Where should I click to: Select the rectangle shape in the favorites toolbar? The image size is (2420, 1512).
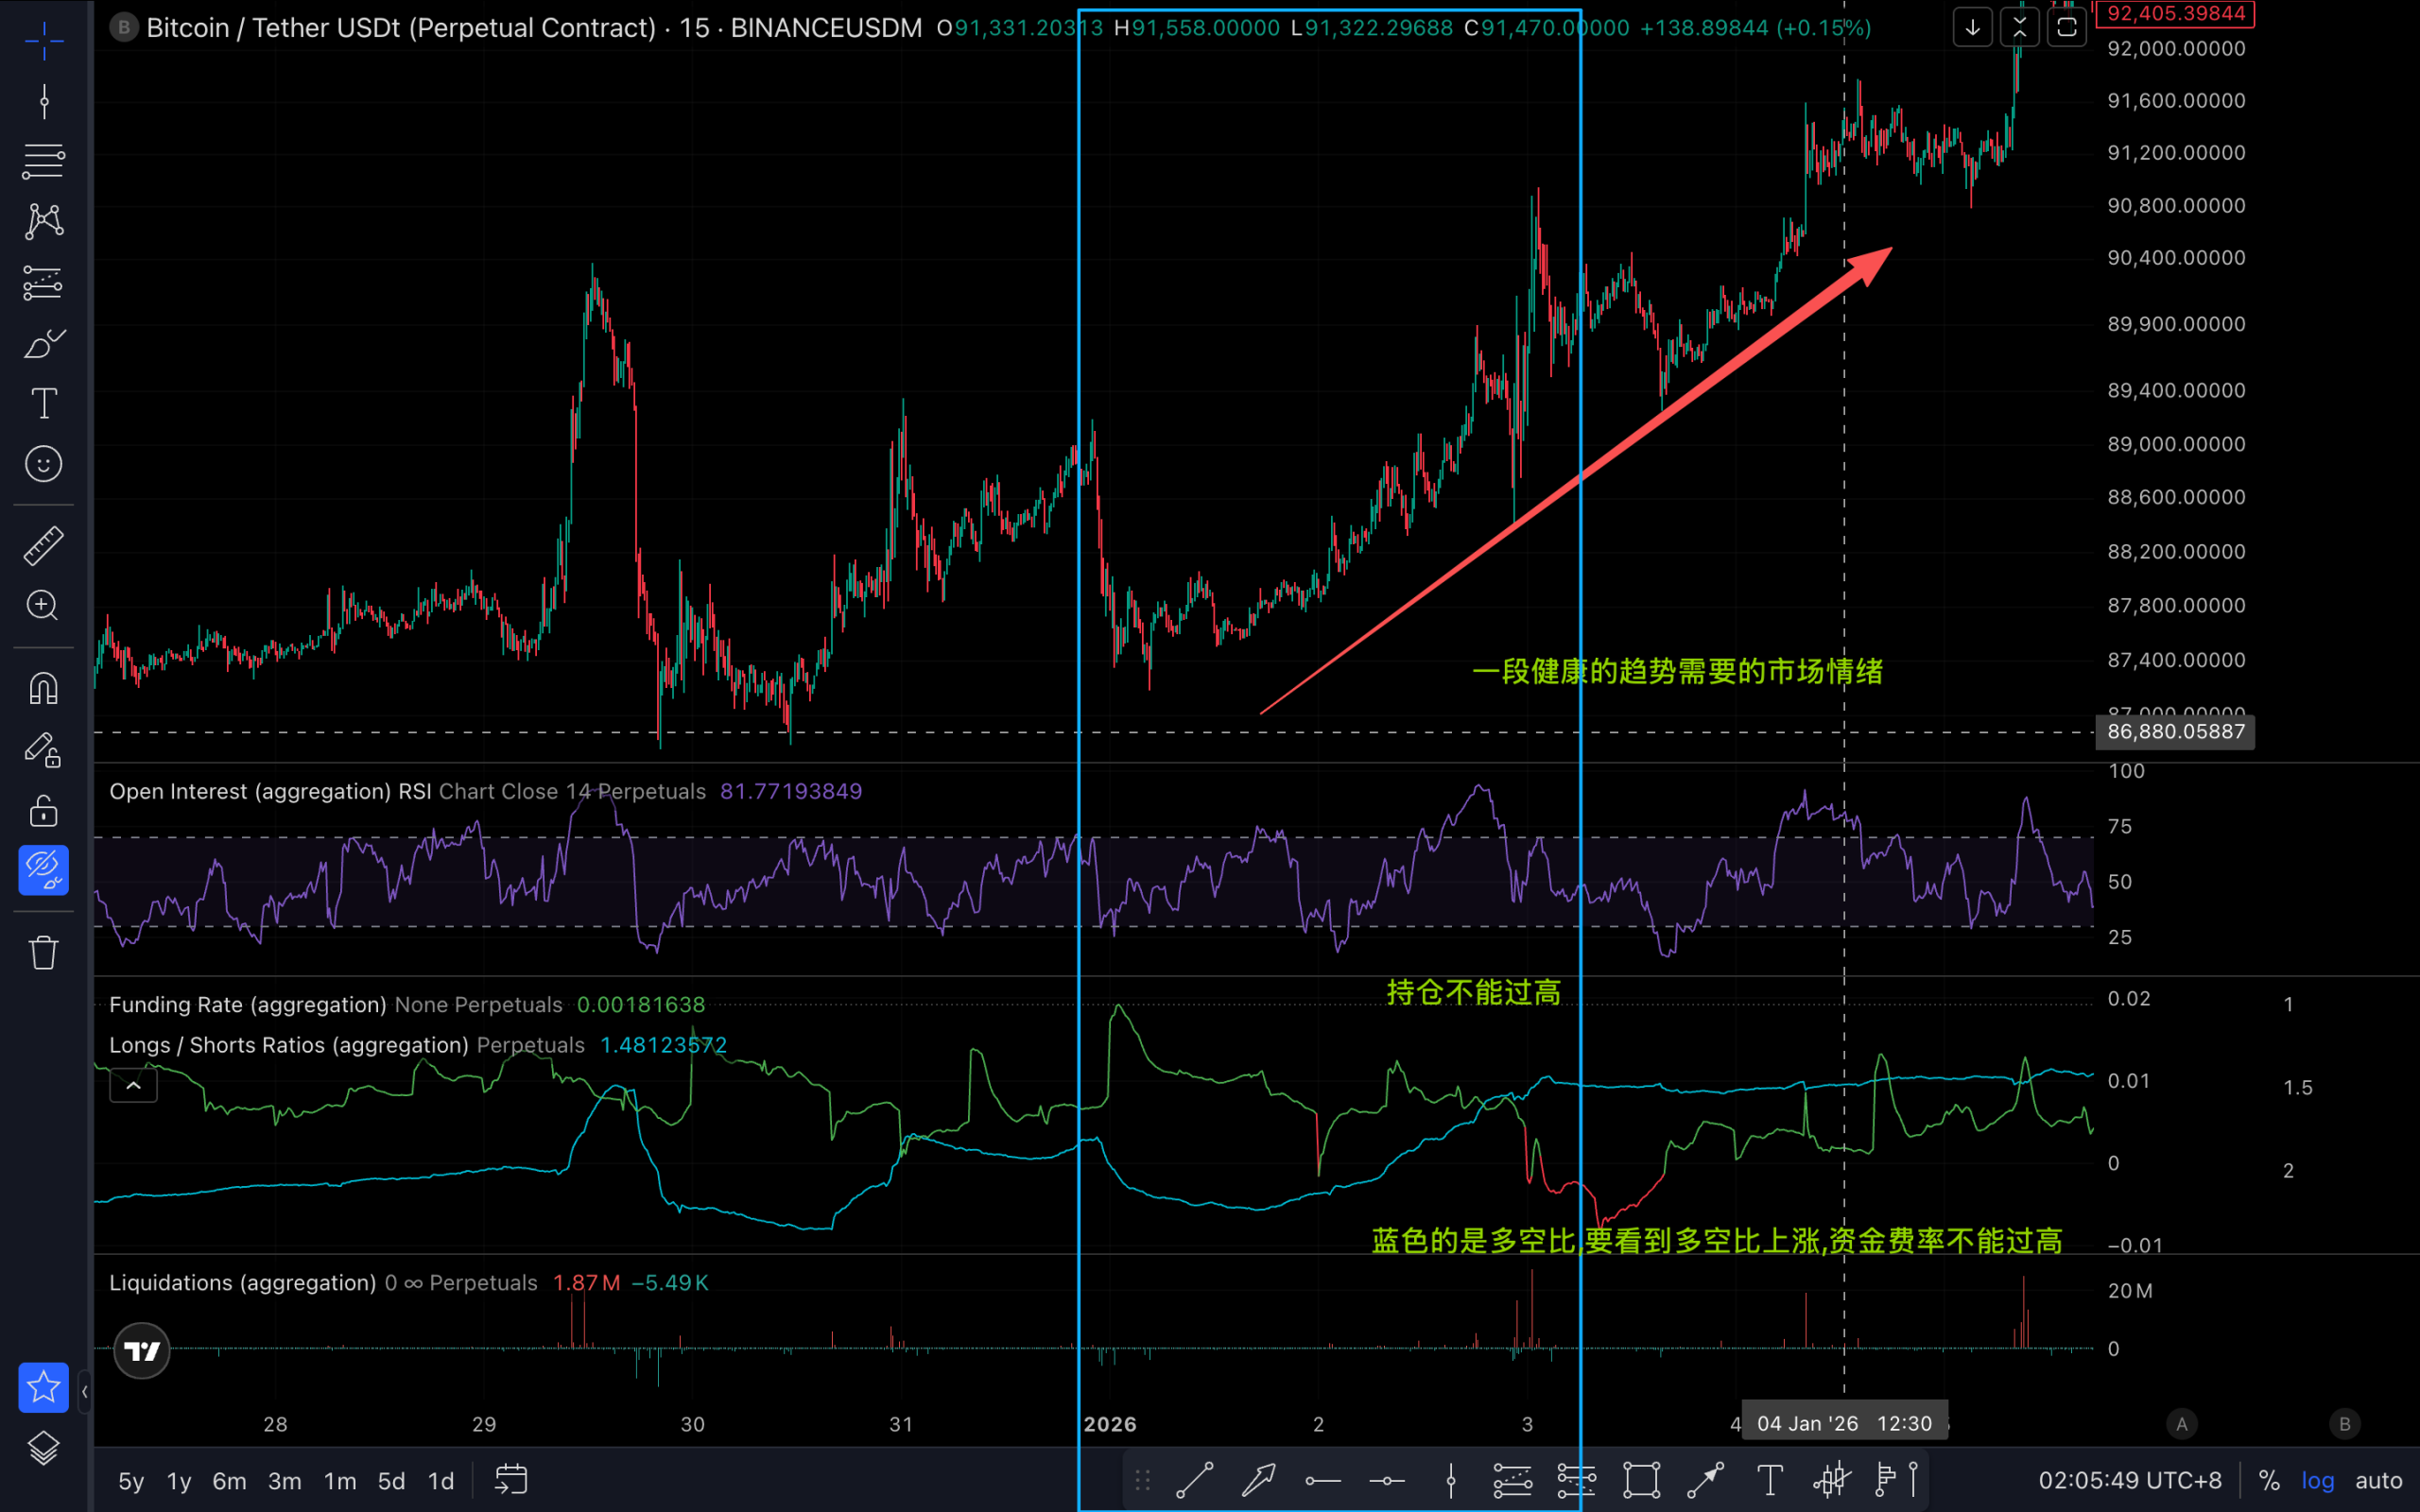pyautogui.click(x=1641, y=1480)
